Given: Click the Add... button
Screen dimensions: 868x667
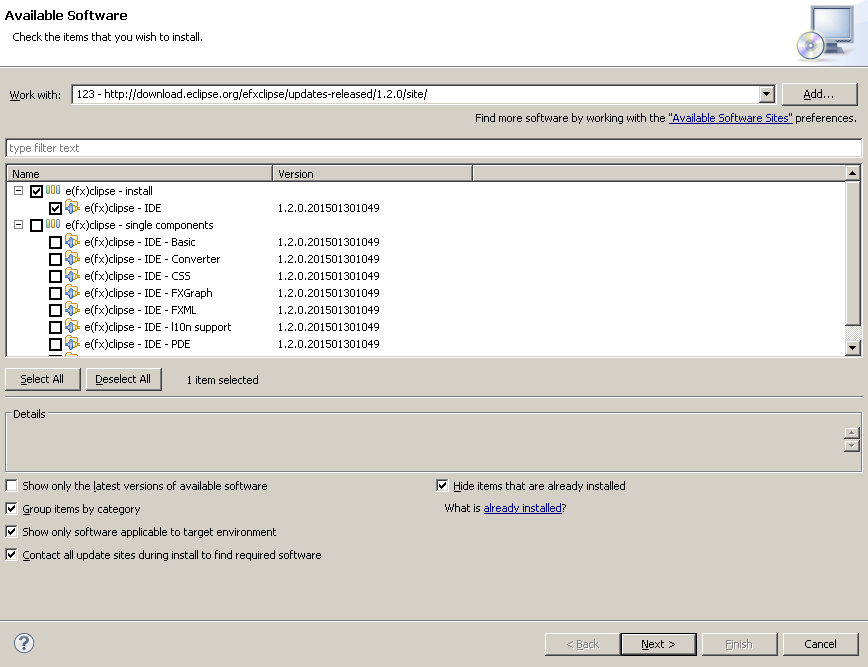Looking at the screenshot, I should pyautogui.click(x=819, y=94).
